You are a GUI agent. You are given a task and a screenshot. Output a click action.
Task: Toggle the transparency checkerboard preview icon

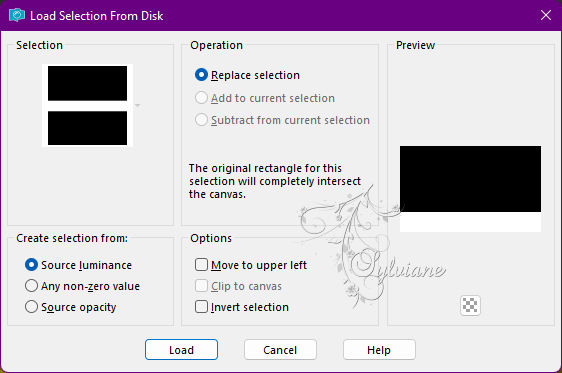click(x=470, y=305)
